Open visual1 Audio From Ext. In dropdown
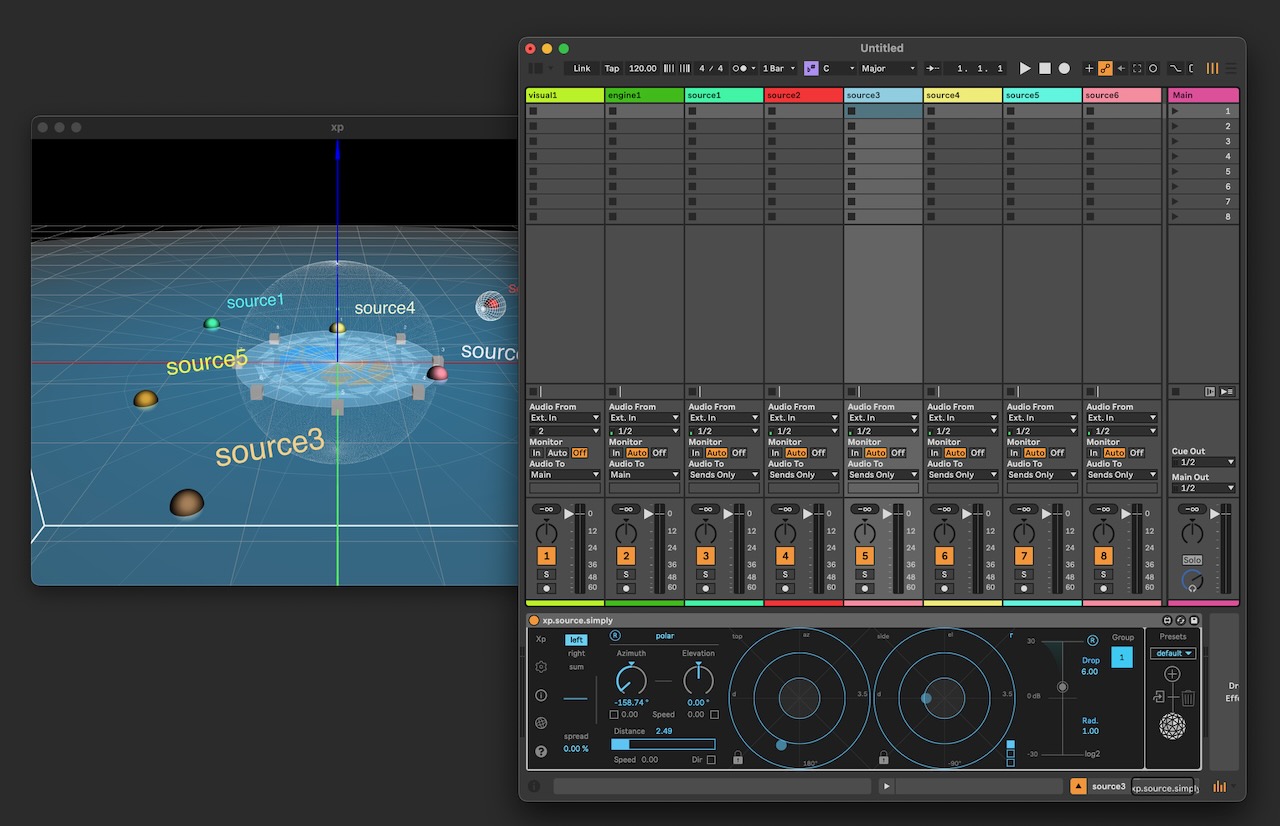1280x826 pixels. 565,418
